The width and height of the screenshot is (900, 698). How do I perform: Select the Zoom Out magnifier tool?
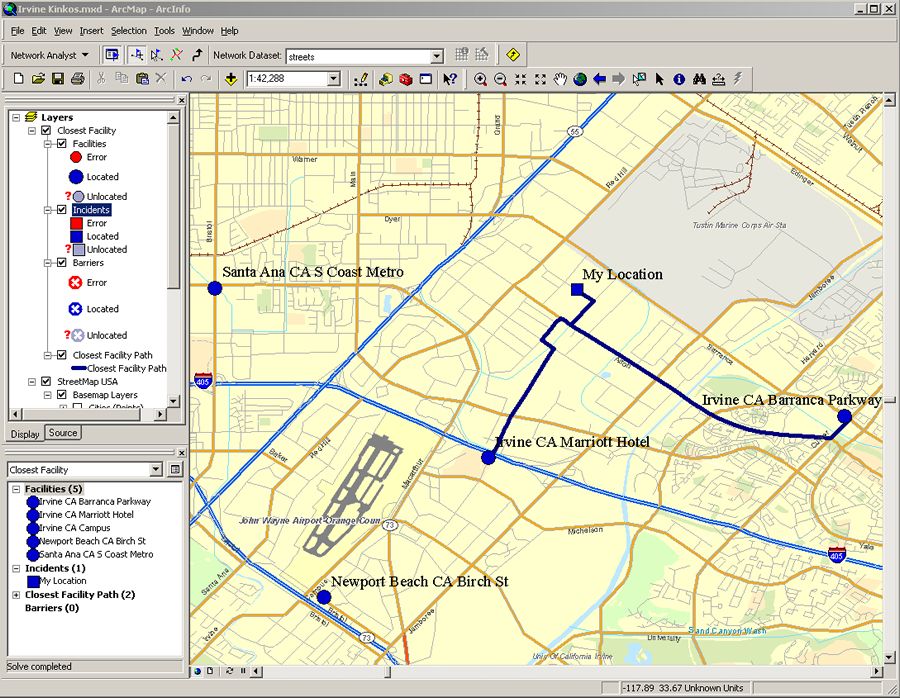[501, 79]
